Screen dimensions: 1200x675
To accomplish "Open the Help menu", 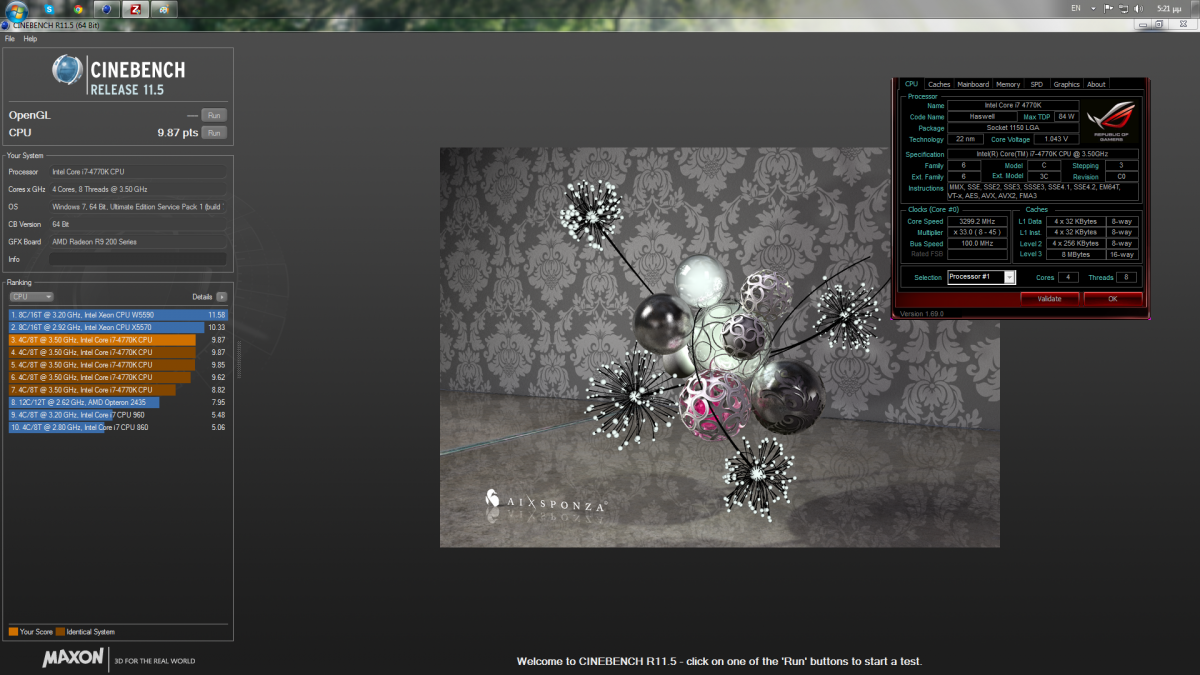I will (x=30, y=39).
